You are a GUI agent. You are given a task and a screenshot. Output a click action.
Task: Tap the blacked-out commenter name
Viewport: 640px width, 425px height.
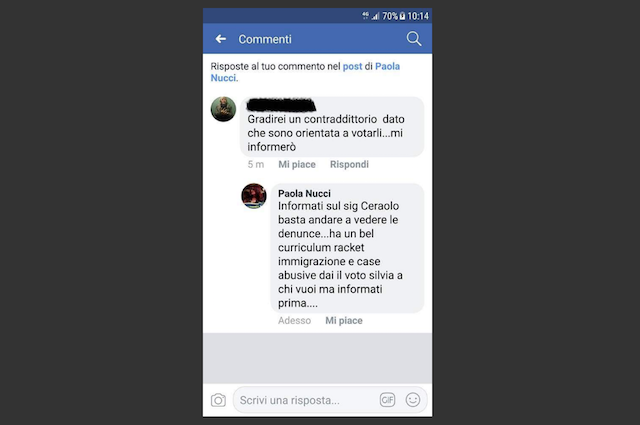pyautogui.click(x=281, y=105)
